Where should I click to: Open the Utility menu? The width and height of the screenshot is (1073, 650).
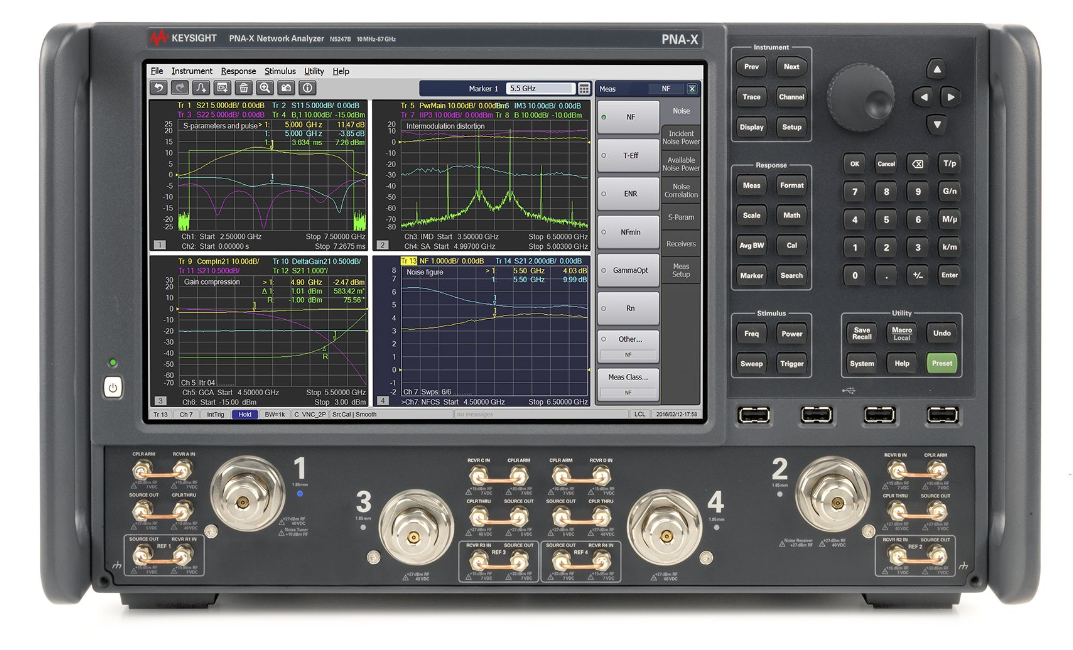314,71
